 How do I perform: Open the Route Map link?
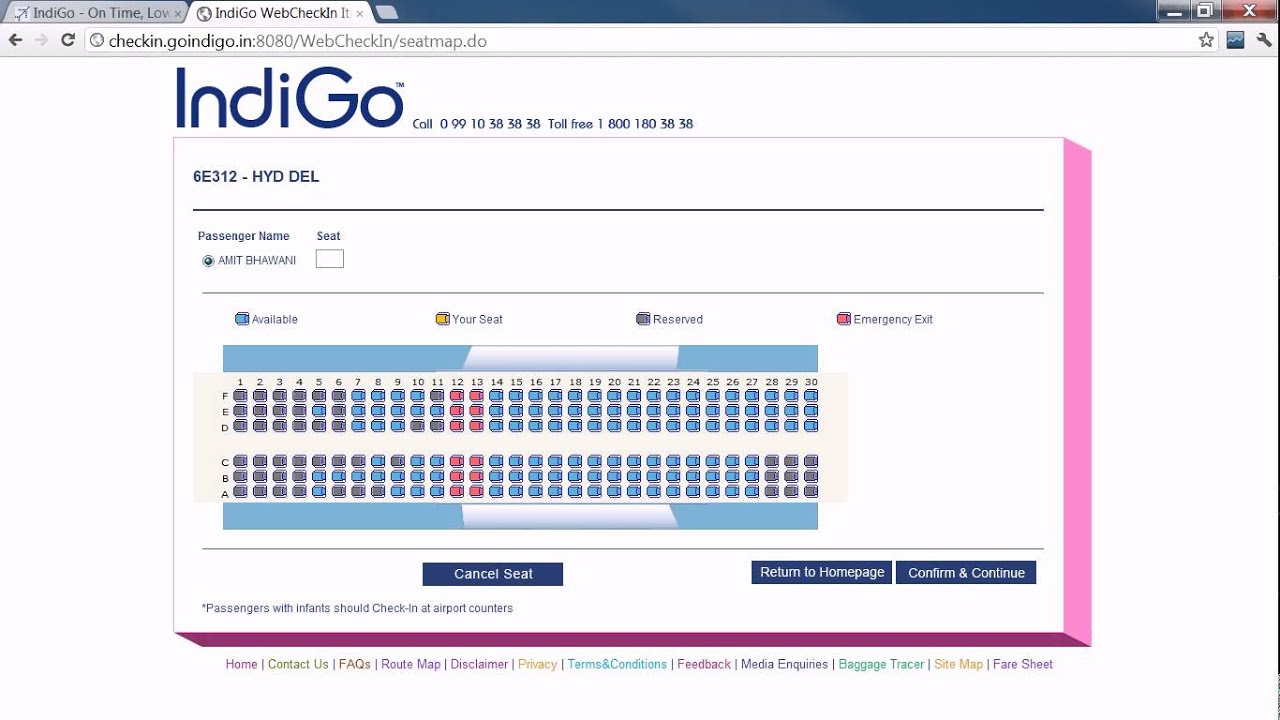(411, 664)
